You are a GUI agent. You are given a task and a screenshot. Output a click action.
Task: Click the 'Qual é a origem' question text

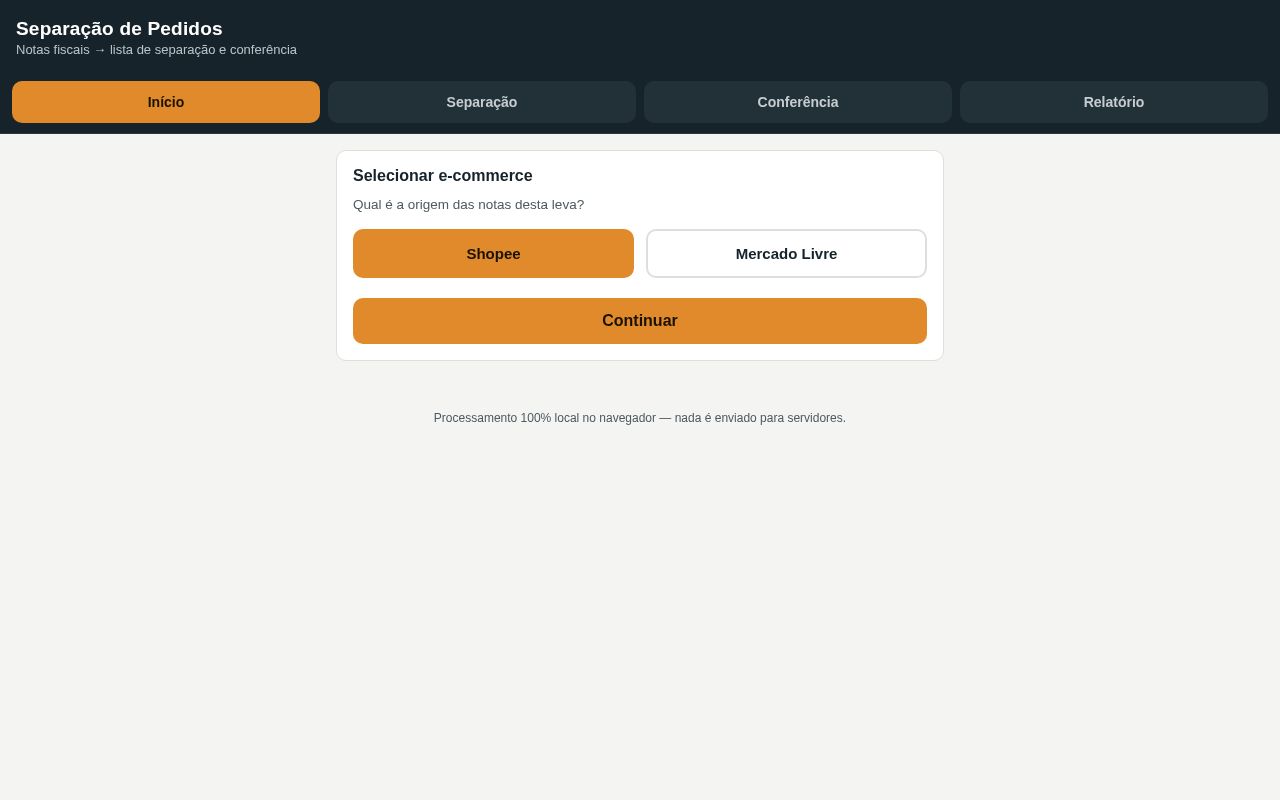click(468, 205)
